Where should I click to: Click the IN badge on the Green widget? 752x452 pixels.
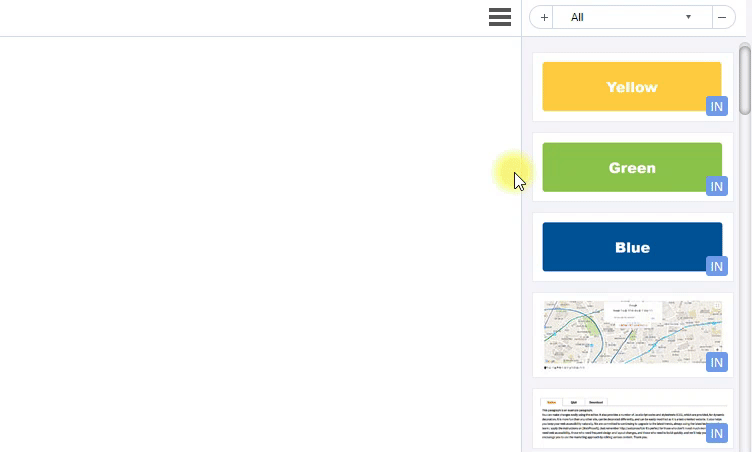click(x=716, y=186)
